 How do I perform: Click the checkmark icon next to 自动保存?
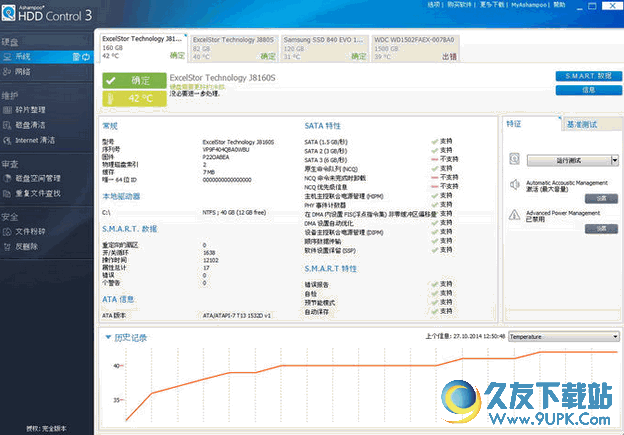435,311
